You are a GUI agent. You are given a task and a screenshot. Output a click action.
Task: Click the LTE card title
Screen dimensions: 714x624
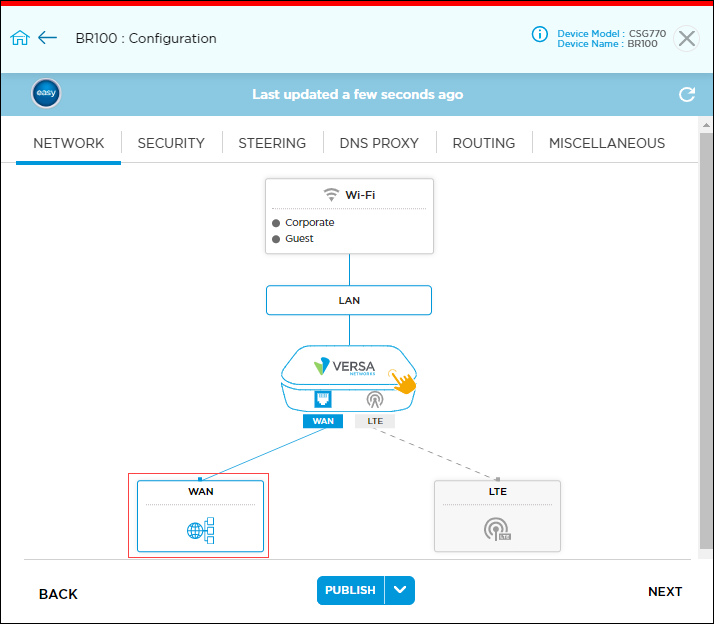click(498, 491)
